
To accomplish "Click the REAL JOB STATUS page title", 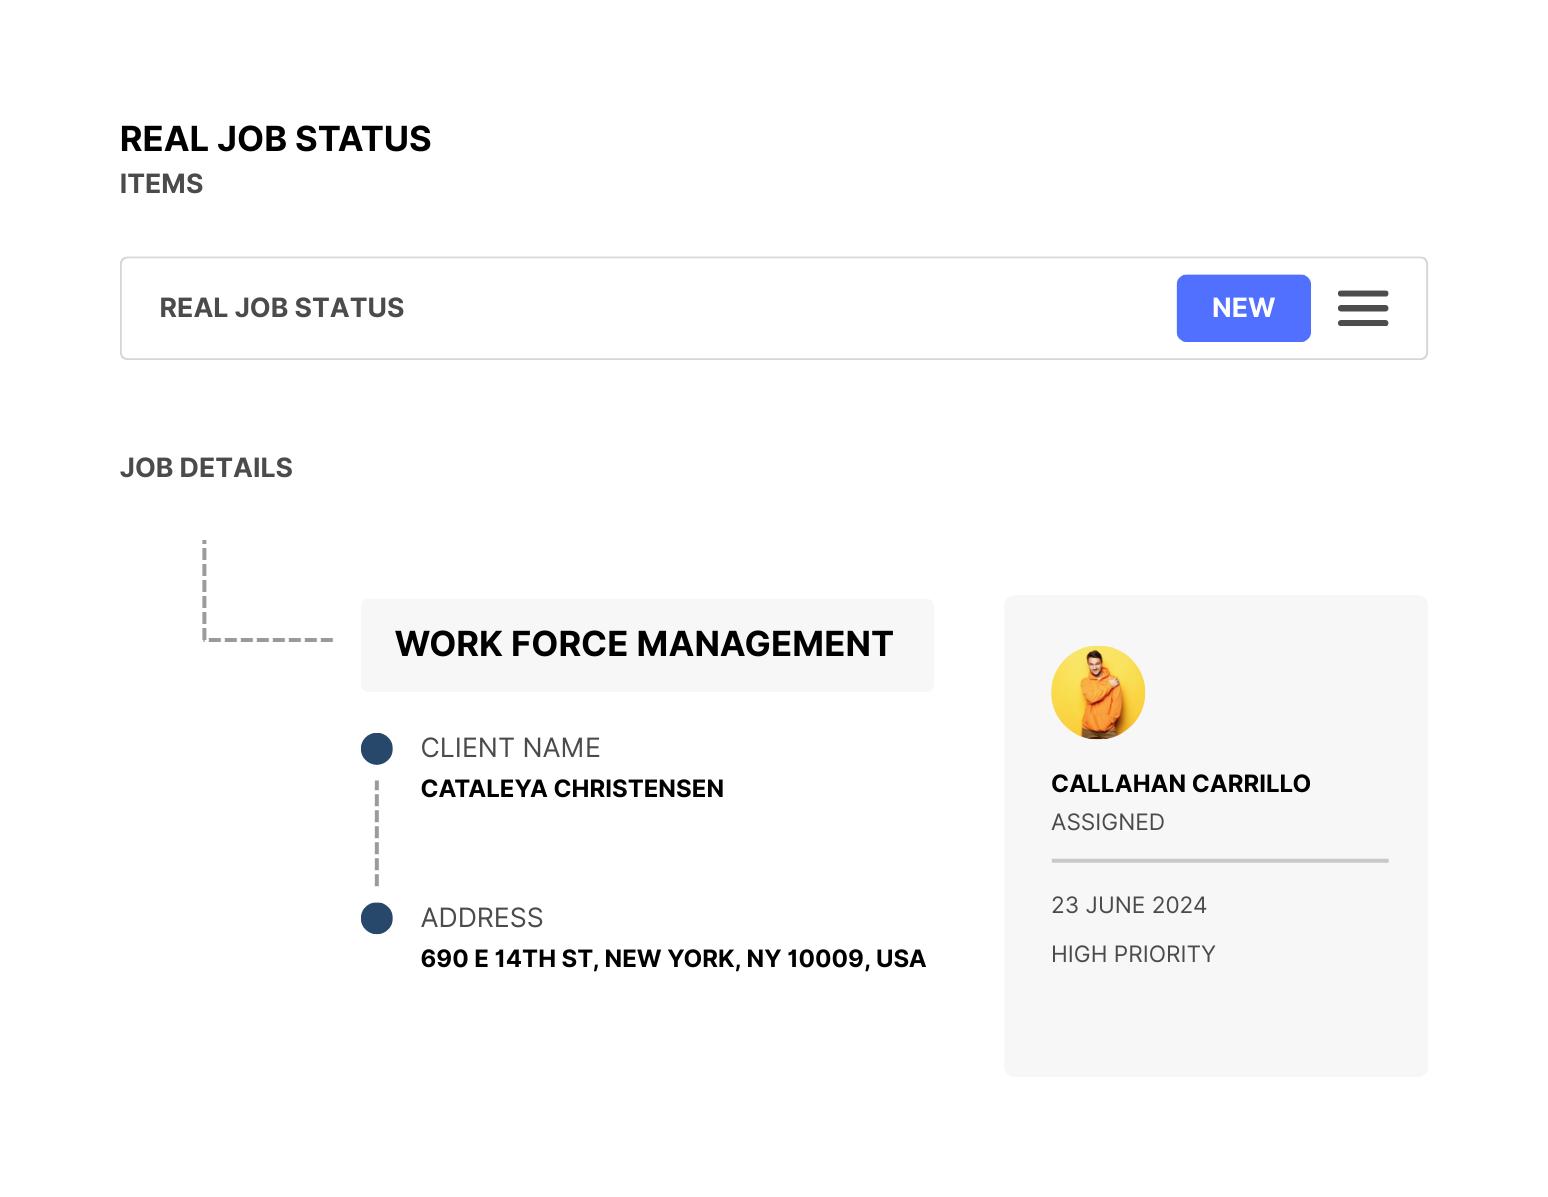I will (275, 139).
